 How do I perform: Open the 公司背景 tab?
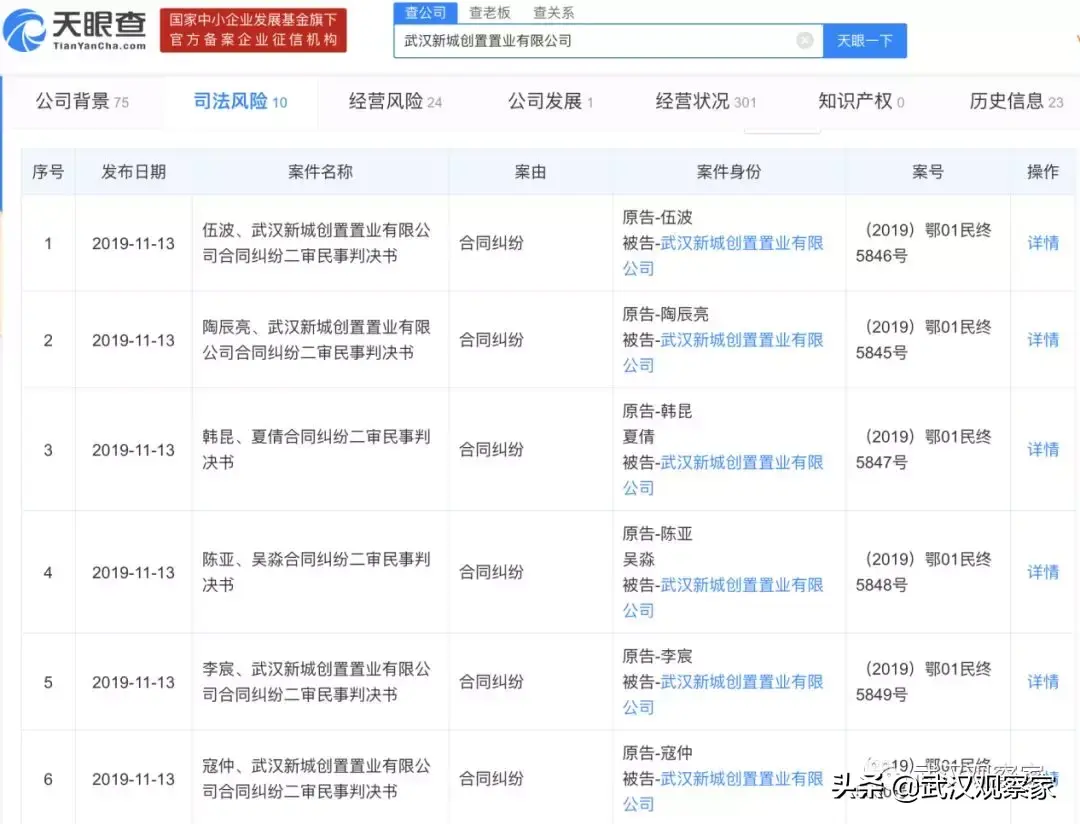click(82, 101)
